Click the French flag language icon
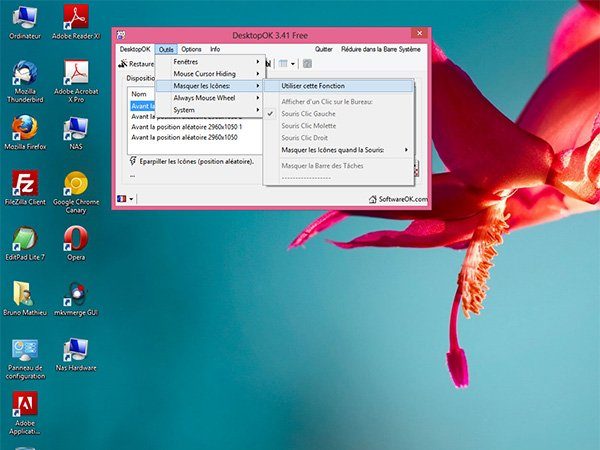The image size is (600, 450). 121,199
